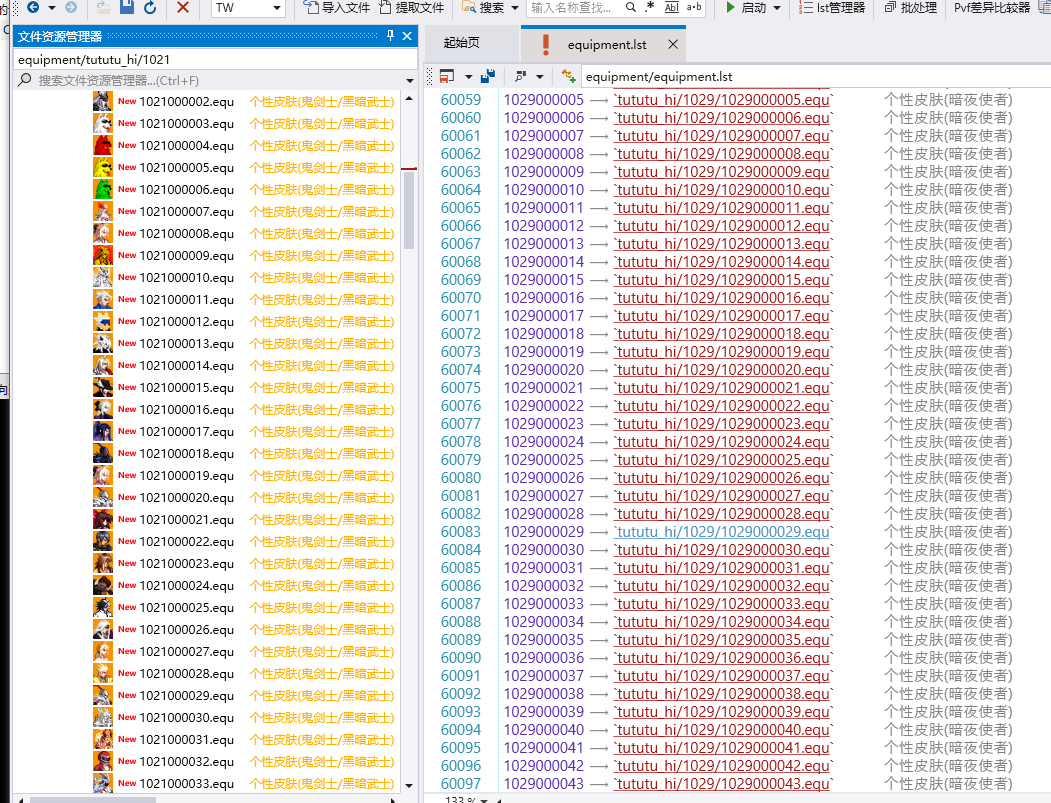Click the magnifier icon in name search box

pyautogui.click(x=630, y=8)
